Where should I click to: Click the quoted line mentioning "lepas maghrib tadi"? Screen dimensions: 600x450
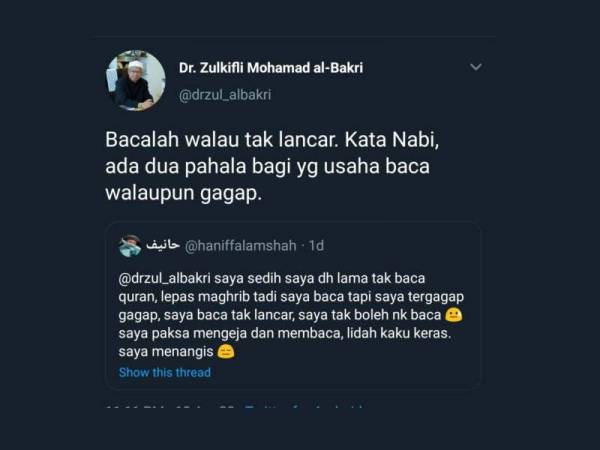(291, 297)
